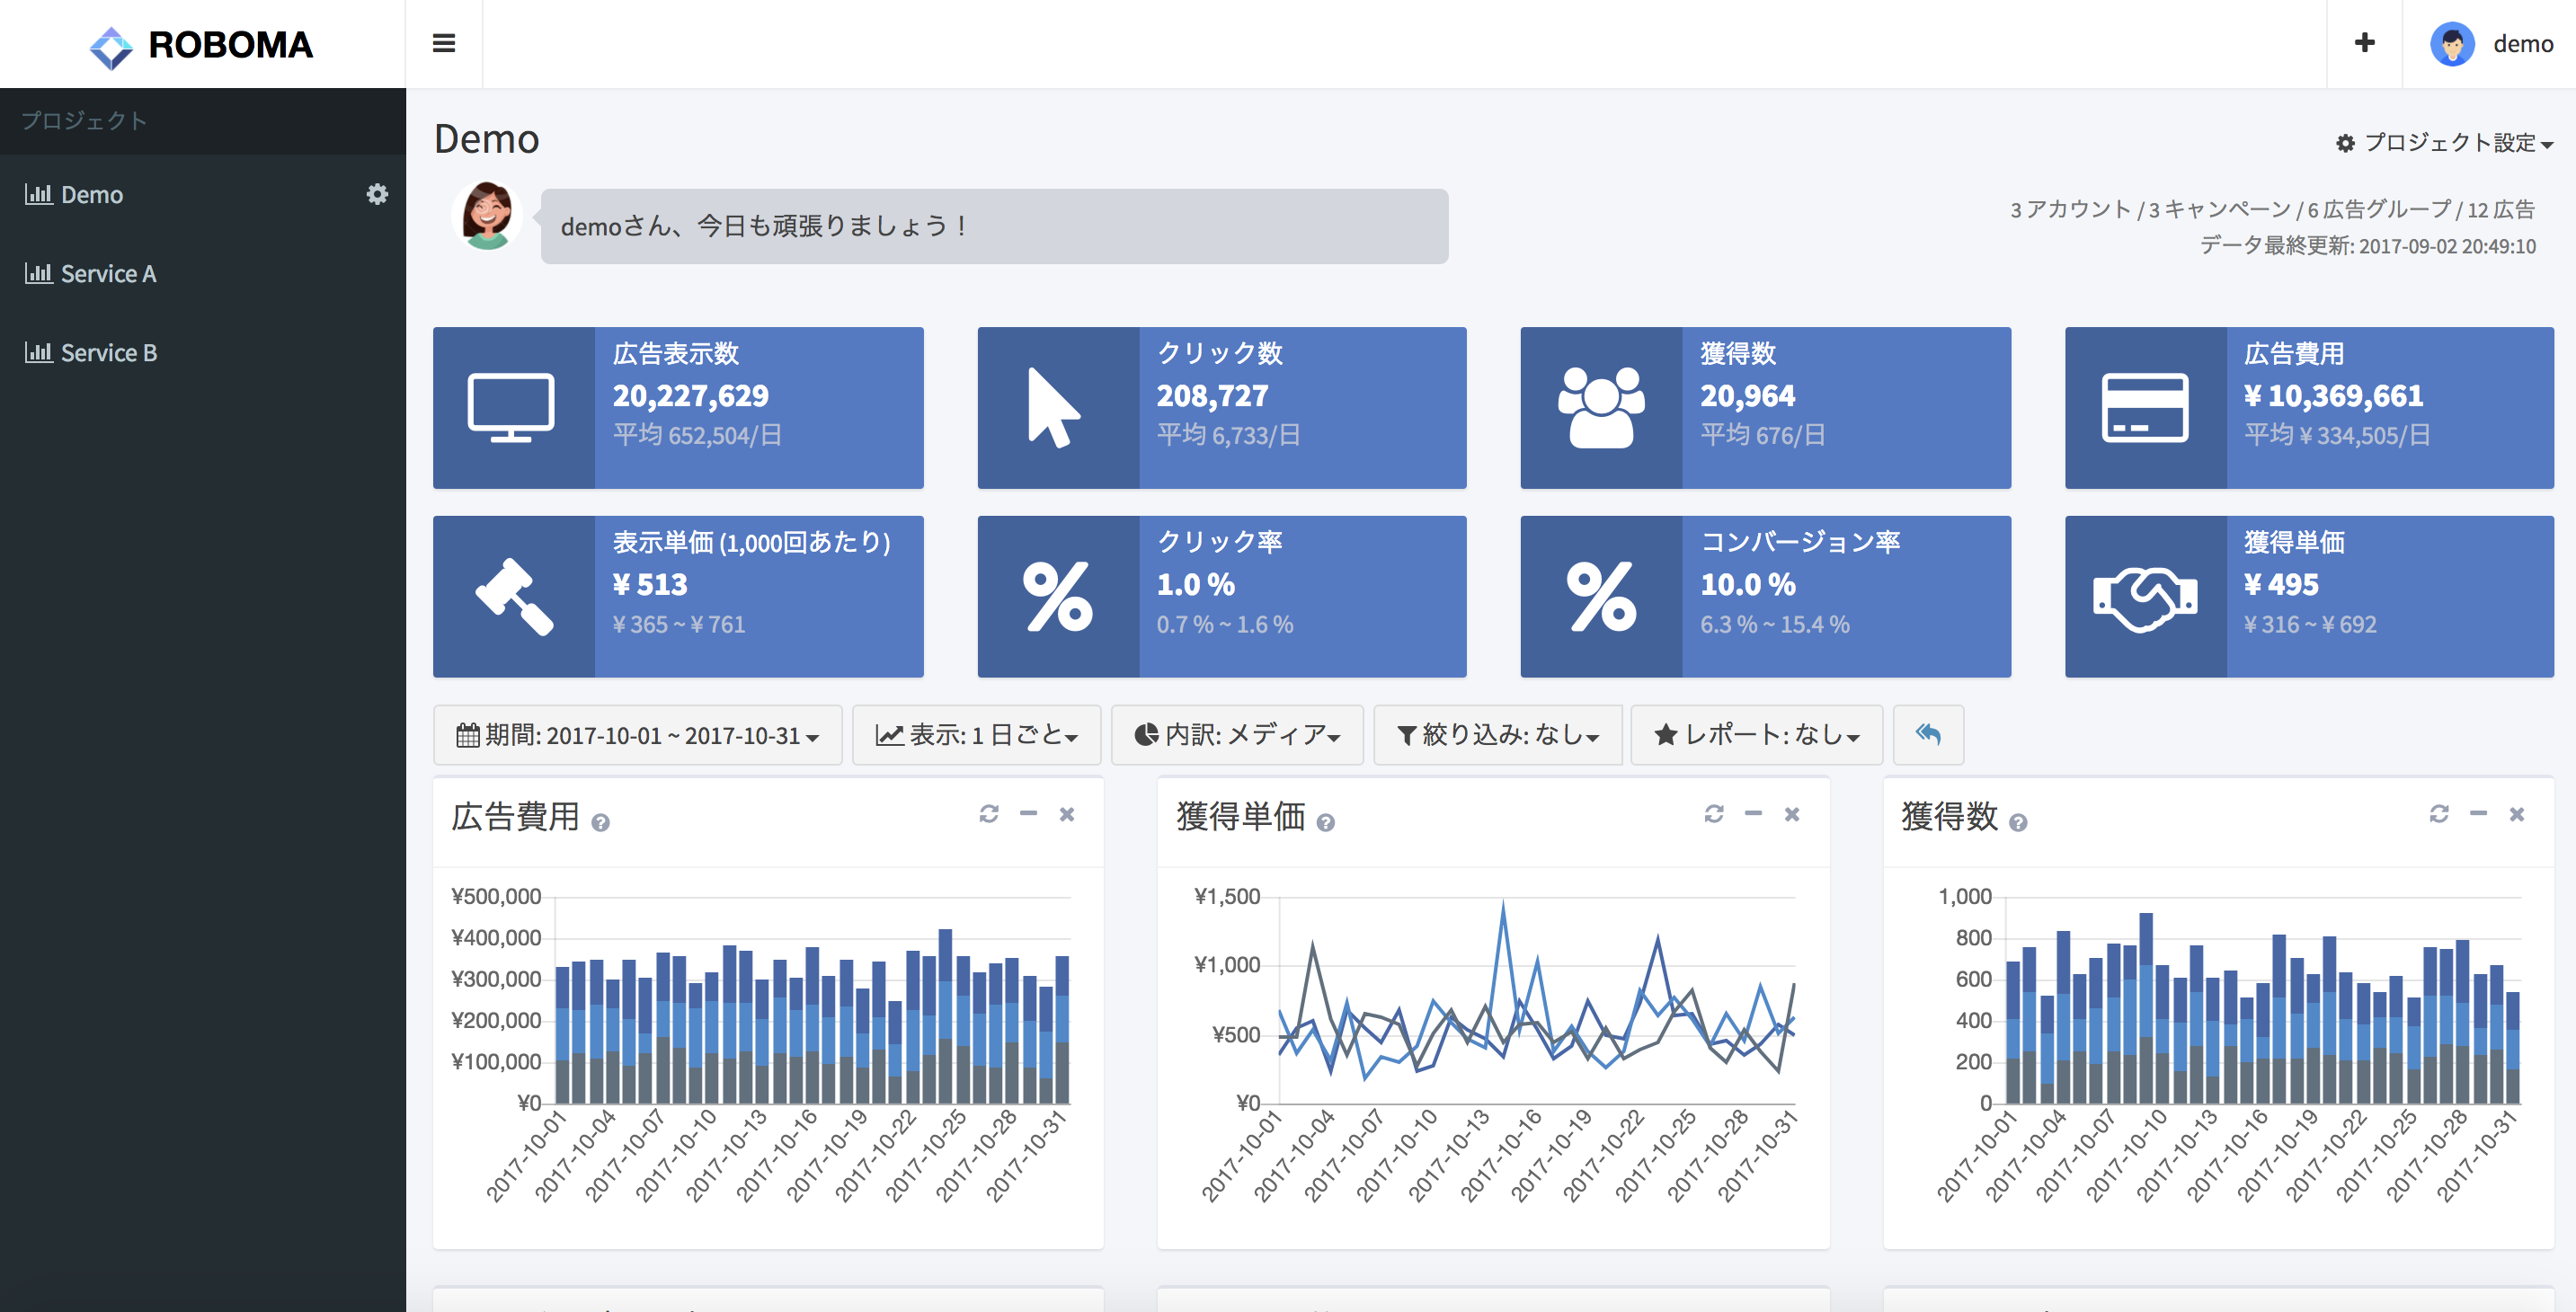Open the 絞り込み: なし filter button
2576x1312 pixels.
coord(1497,735)
